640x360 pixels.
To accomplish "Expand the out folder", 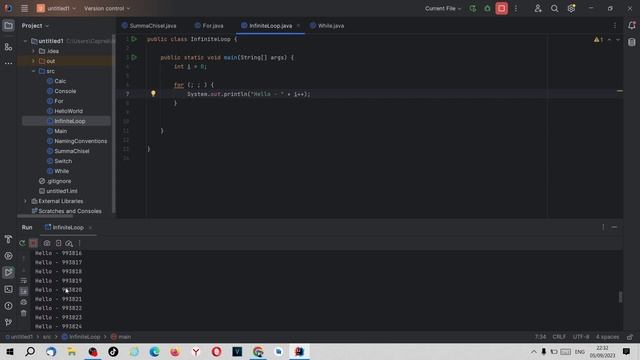I will 33,61.
